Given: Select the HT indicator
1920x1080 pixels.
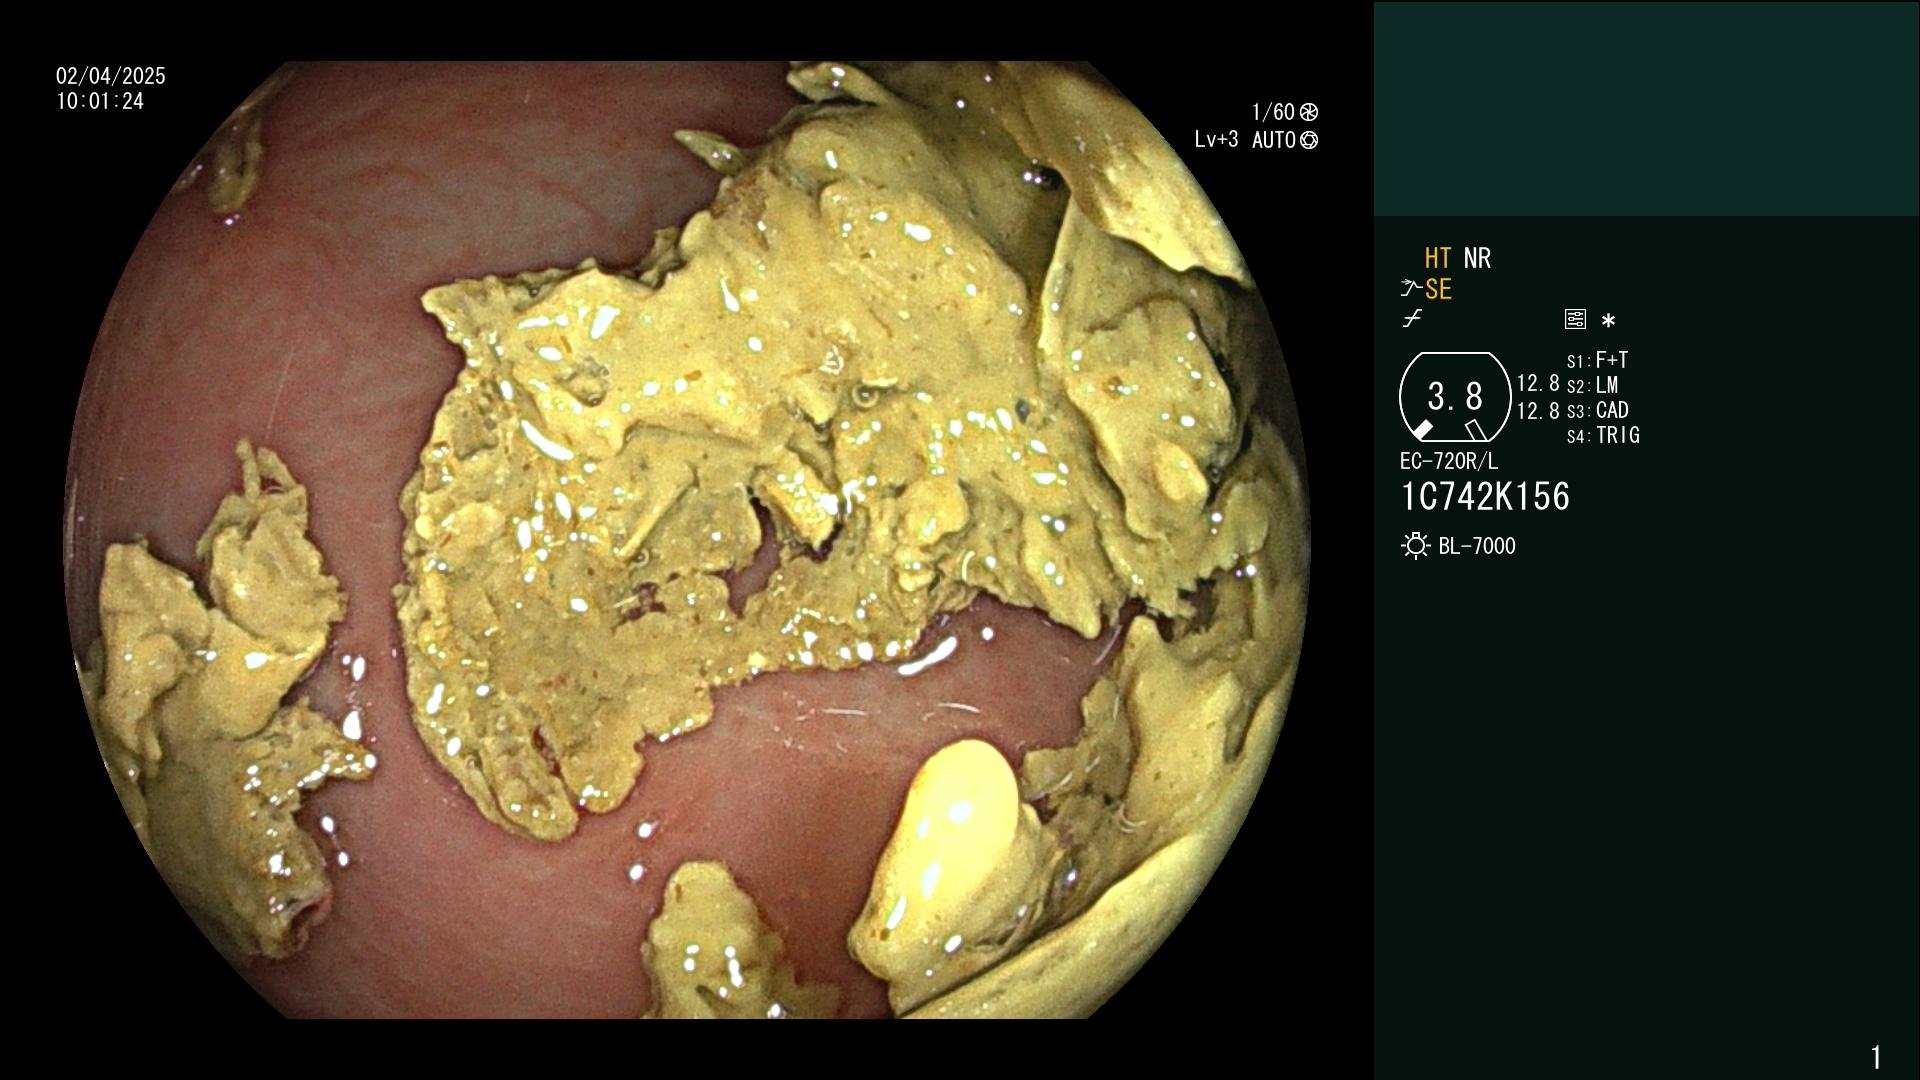Looking at the screenshot, I should point(1438,258).
